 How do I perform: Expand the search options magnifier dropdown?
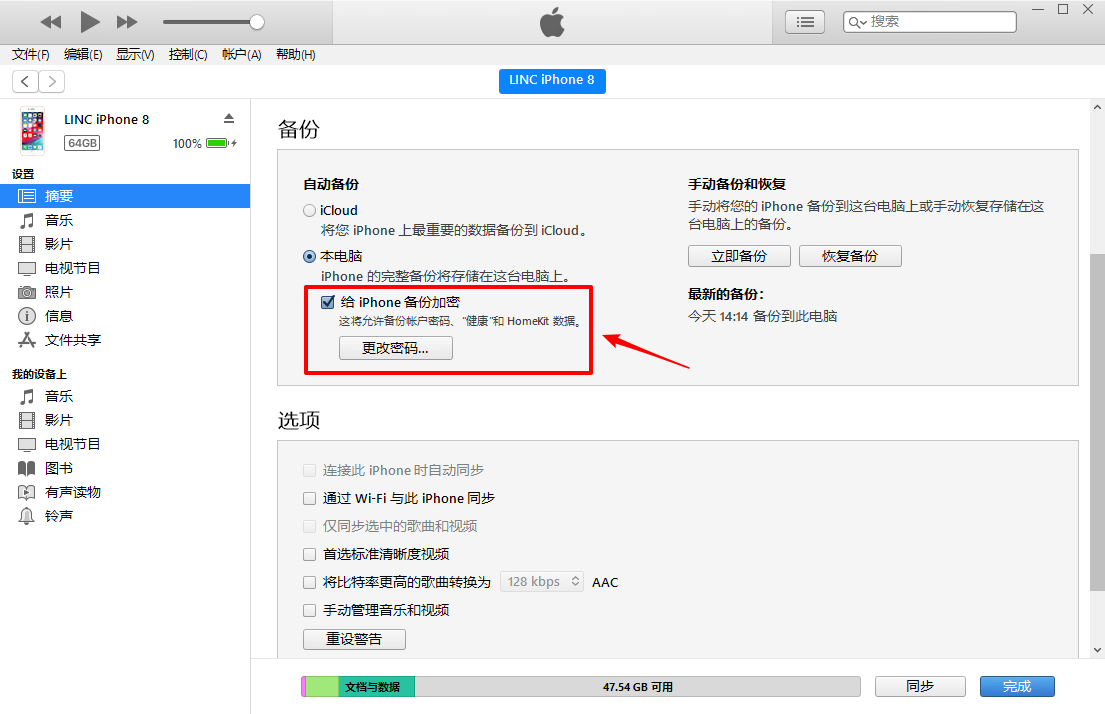tap(857, 22)
